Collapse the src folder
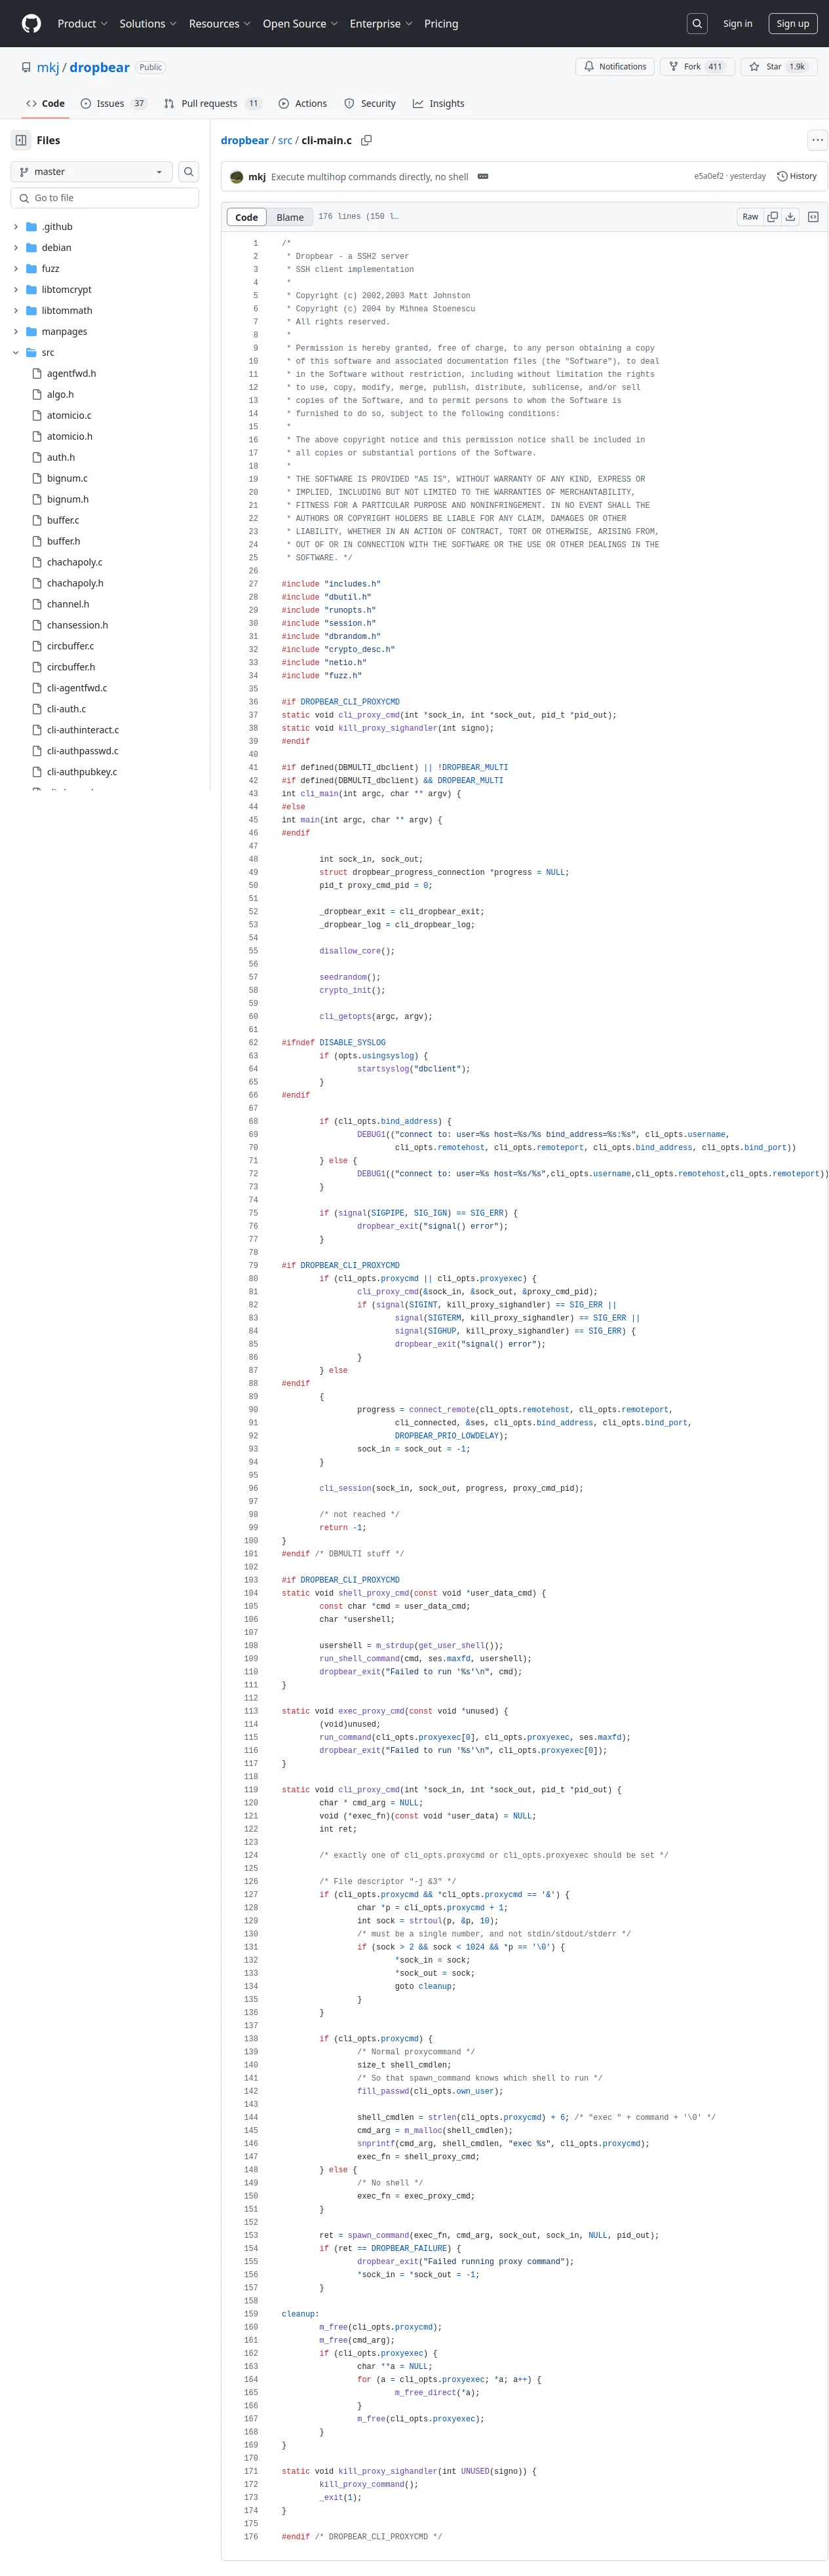829x2576 pixels. 16,353
